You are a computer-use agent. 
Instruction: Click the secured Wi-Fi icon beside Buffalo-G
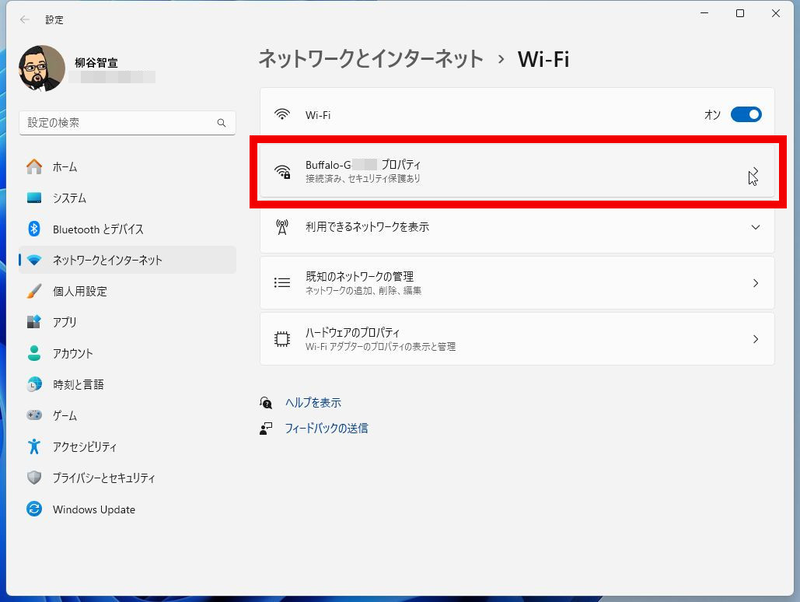pyautogui.click(x=282, y=171)
